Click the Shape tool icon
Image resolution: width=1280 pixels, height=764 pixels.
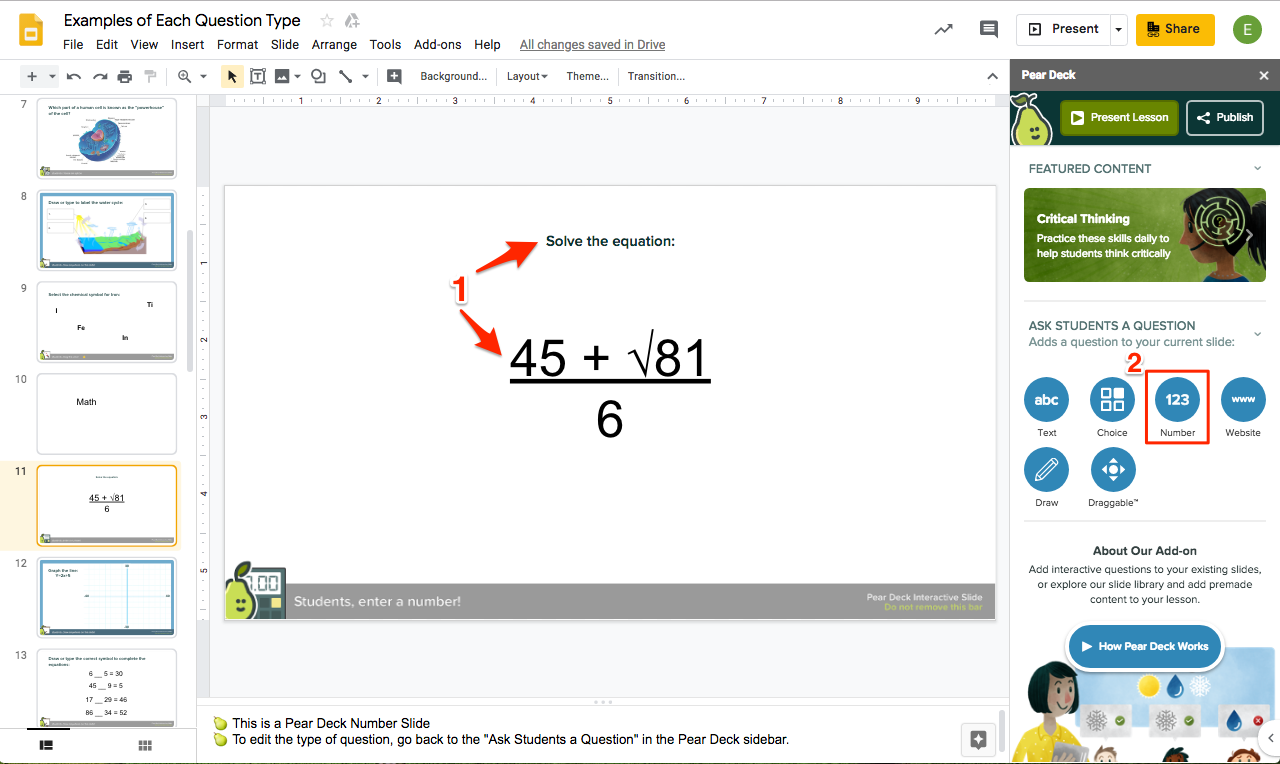pyautogui.click(x=318, y=76)
